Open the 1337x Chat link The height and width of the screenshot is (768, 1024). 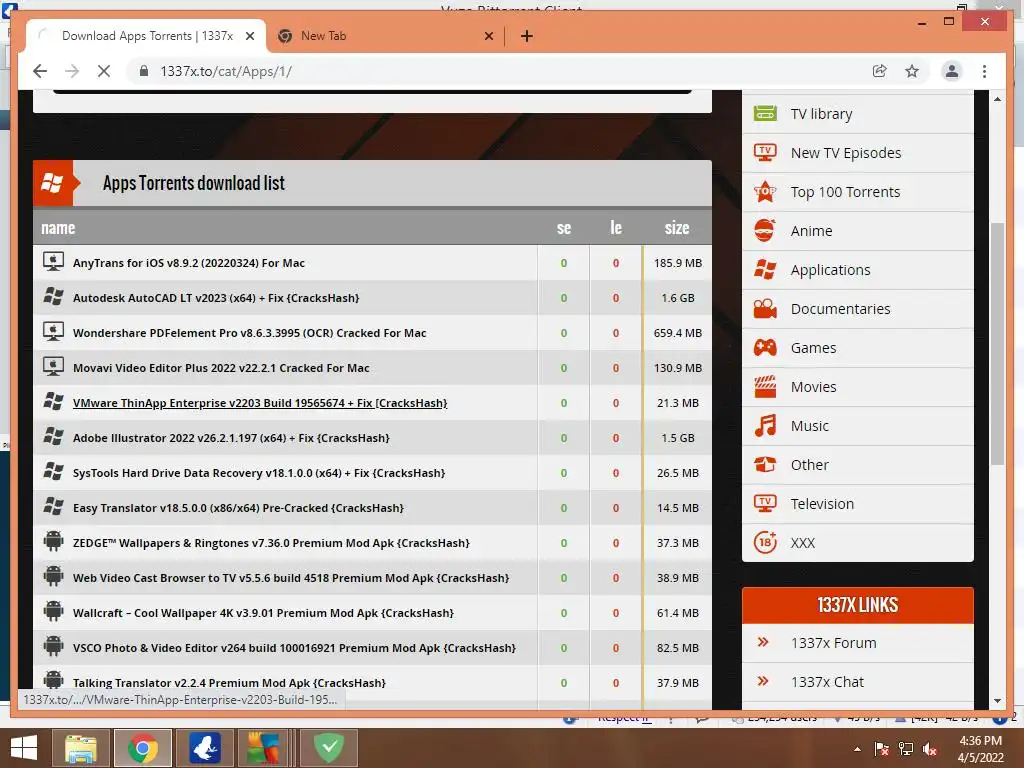point(827,682)
